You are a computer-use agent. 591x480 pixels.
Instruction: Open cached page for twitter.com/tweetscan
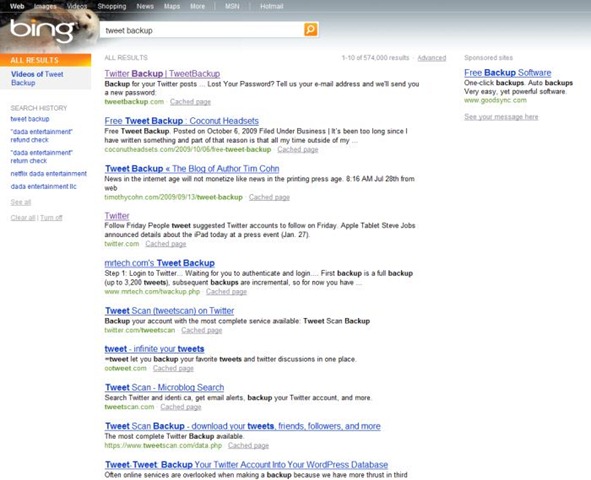coord(202,330)
